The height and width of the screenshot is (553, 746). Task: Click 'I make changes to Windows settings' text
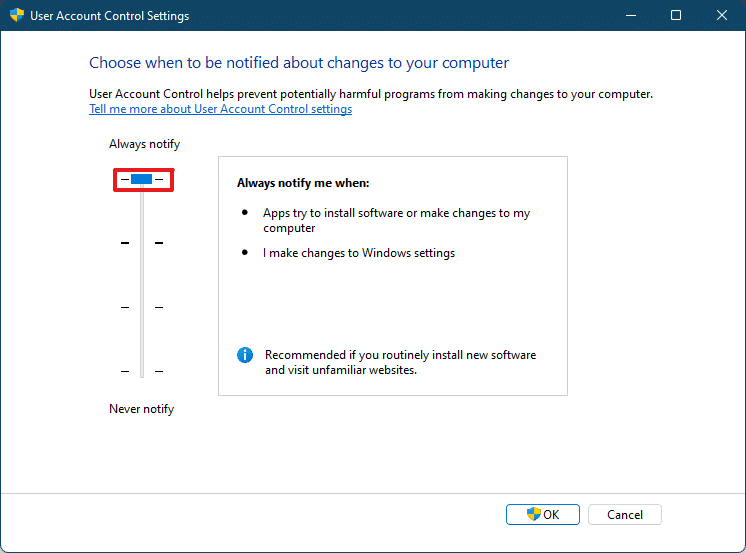pyautogui.click(x=359, y=253)
